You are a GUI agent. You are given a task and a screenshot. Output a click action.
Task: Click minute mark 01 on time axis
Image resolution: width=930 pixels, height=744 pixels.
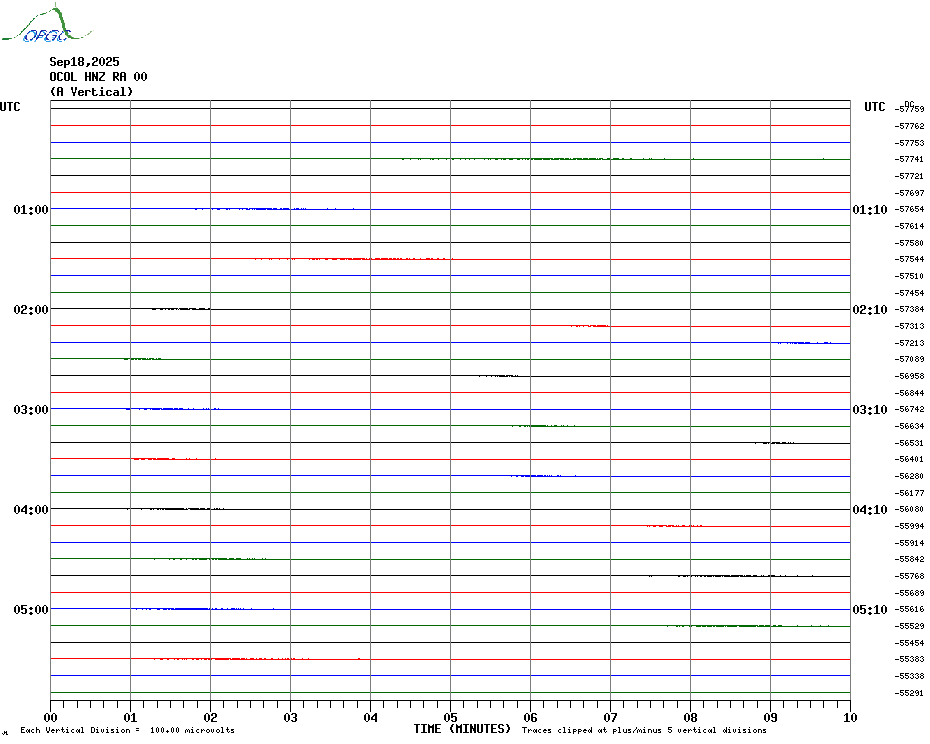coord(130,718)
